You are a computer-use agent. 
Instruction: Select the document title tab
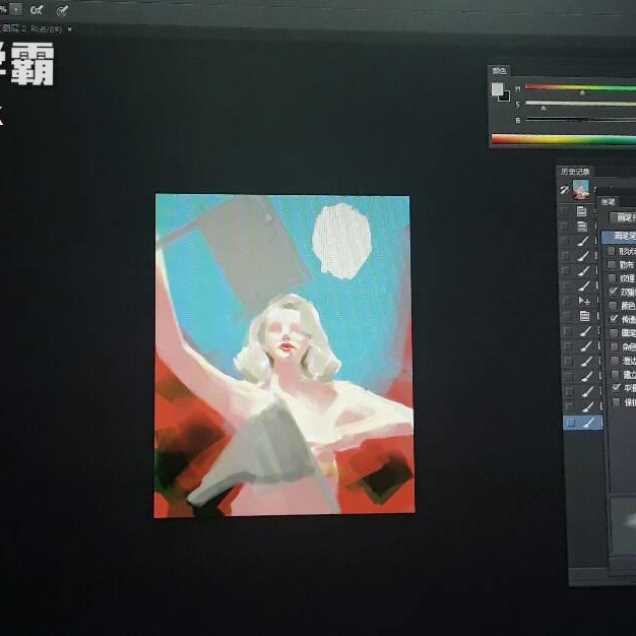[x=32, y=29]
